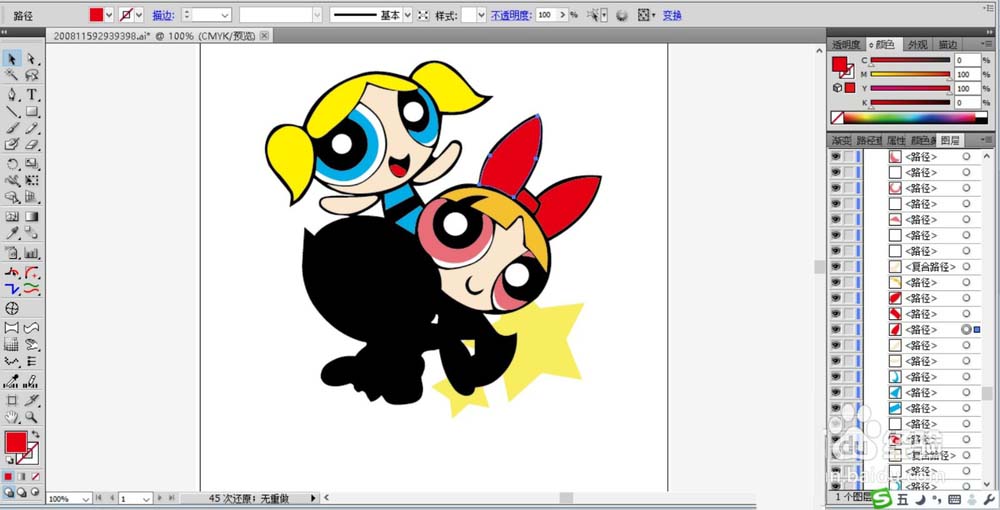The width and height of the screenshot is (1000, 510).
Task: Click the 不透明度 link in control bar
Action: (x=511, y=15)
